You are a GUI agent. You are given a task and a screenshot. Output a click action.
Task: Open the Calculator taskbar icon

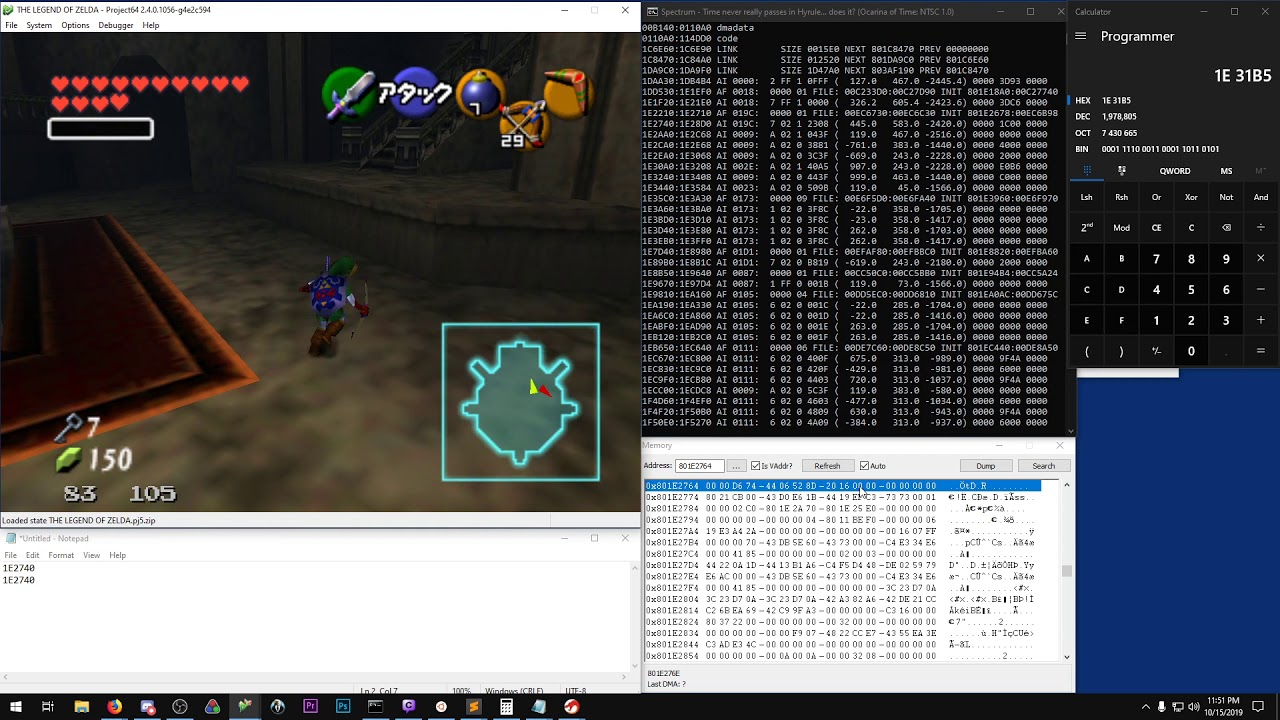click(506, 706)
